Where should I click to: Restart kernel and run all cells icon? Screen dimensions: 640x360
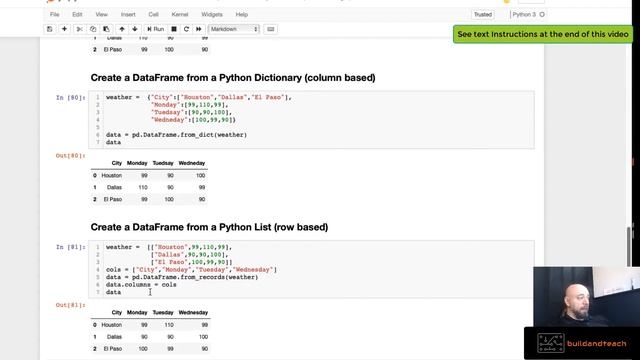click(199, 29)
